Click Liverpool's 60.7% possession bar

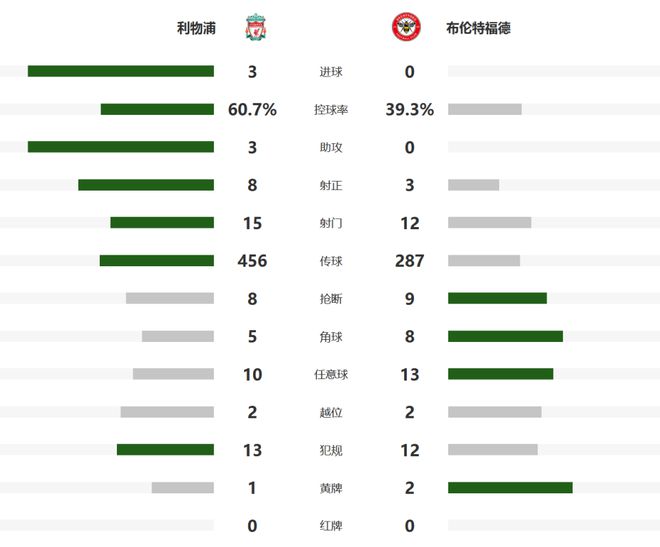pos(157,109)
